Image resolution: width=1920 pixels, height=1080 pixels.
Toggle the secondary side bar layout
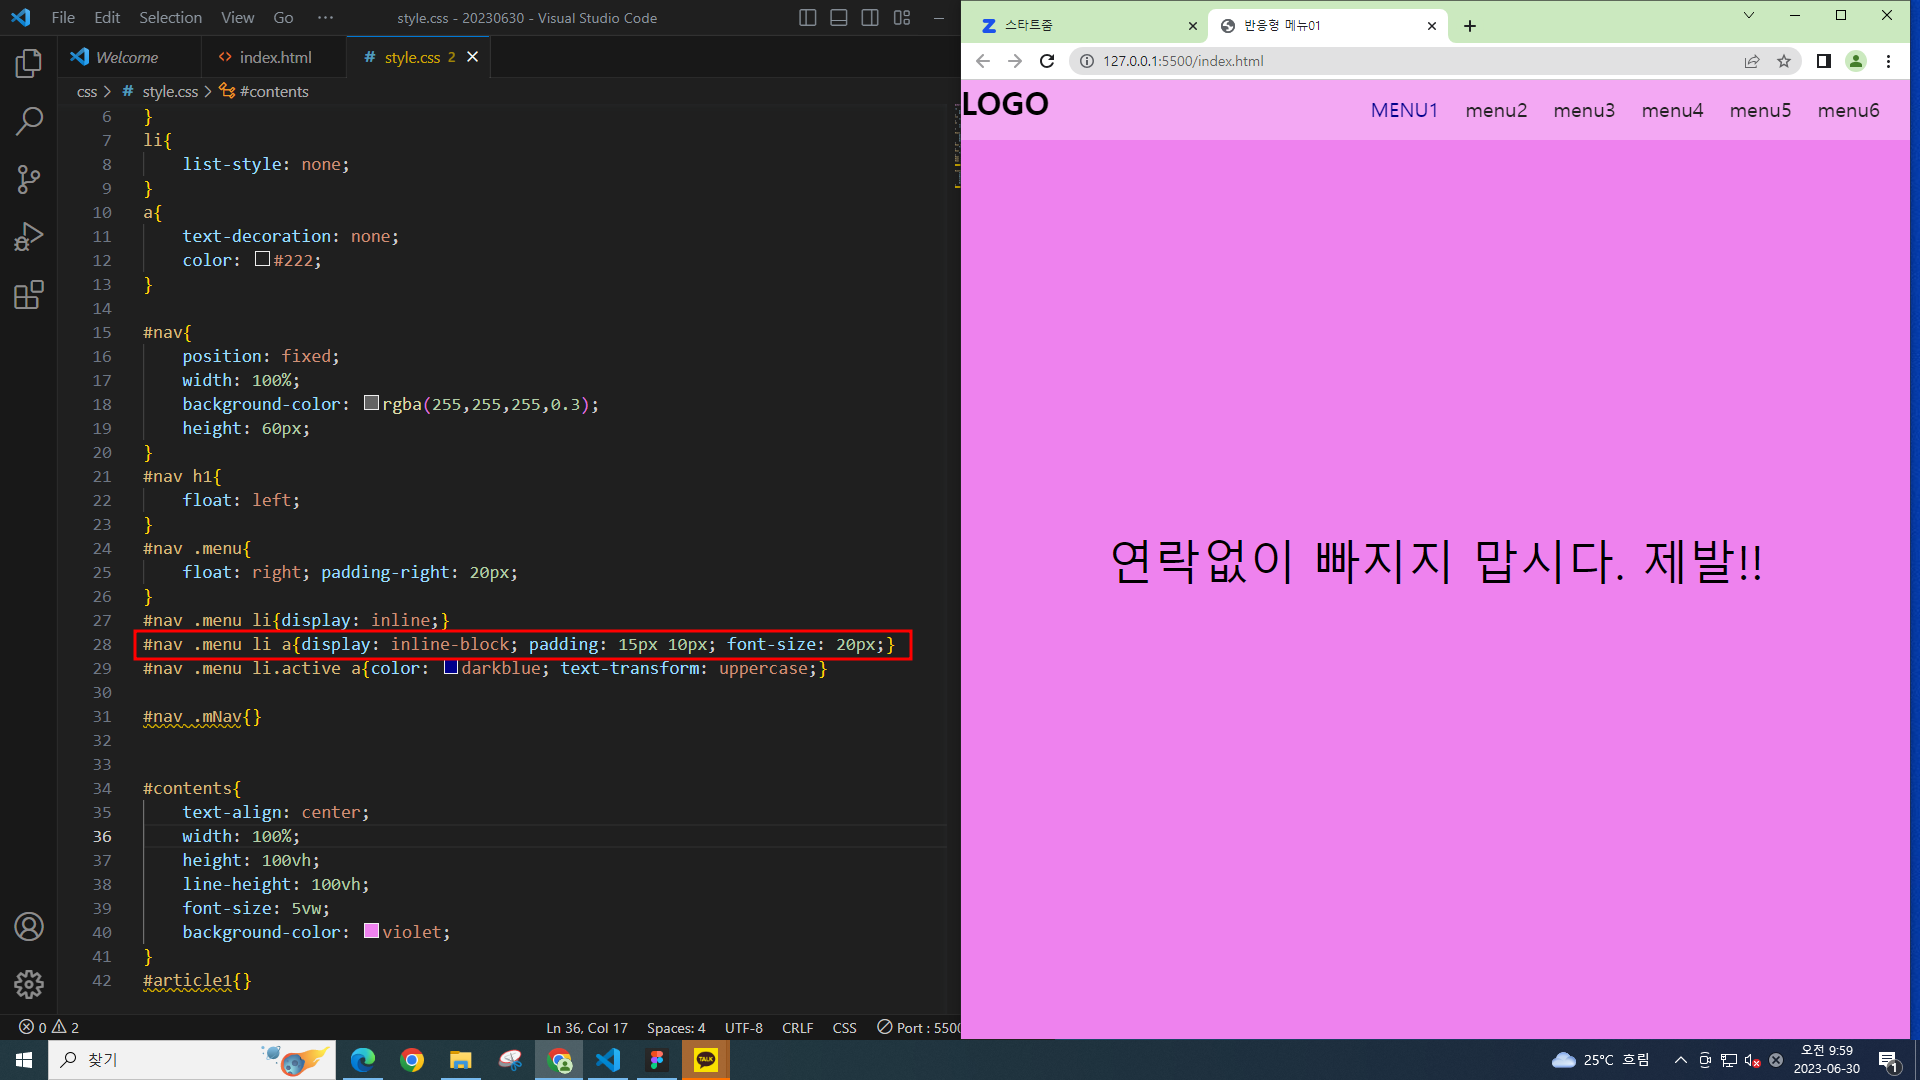pos(870,18)
